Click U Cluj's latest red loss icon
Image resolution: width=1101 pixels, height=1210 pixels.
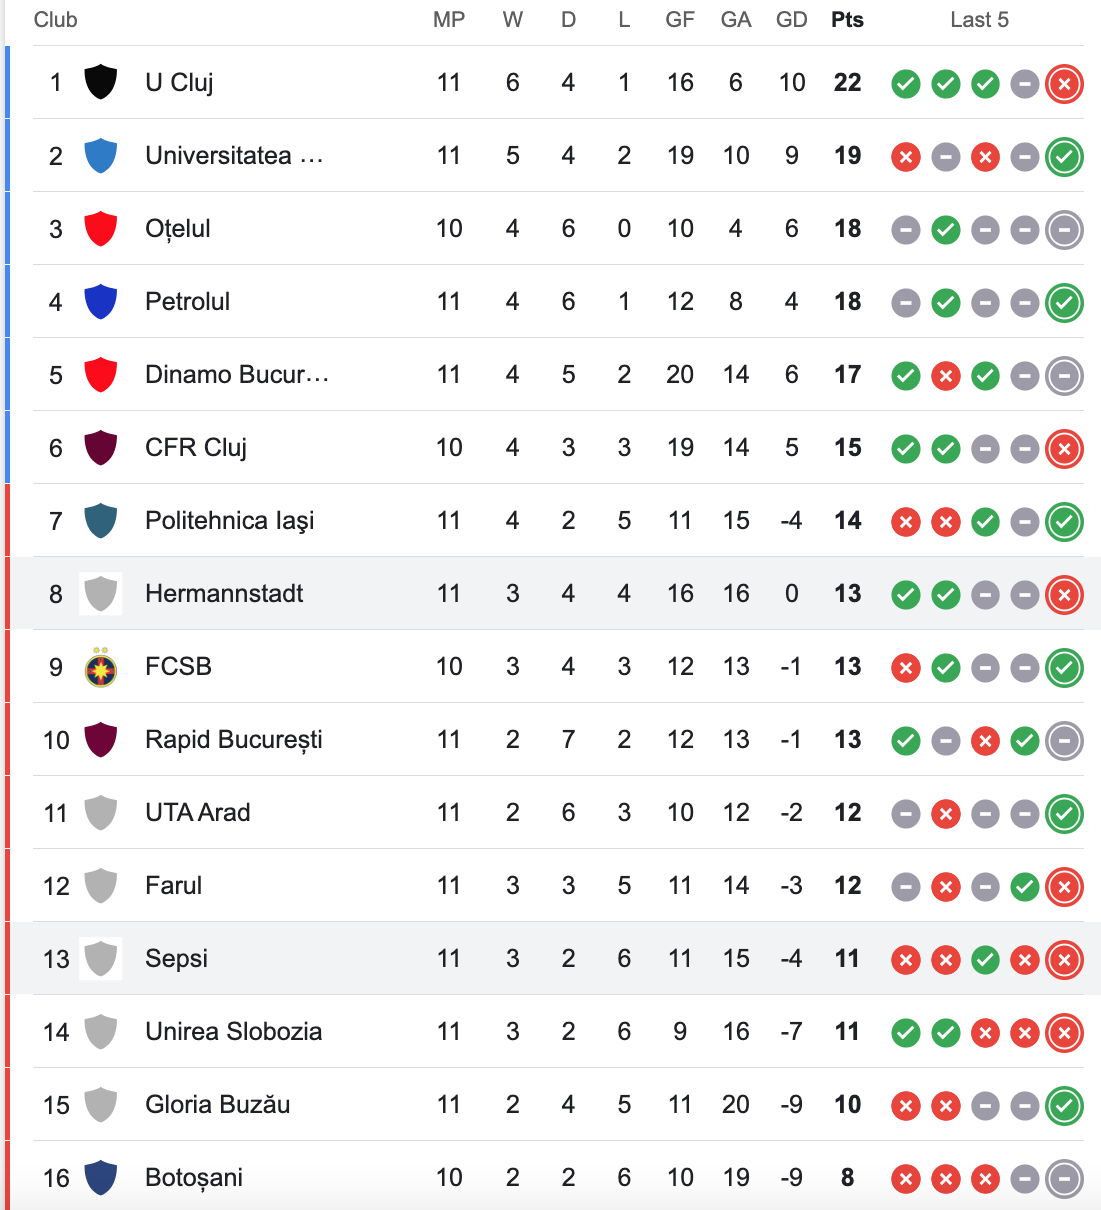pos(1064,84)
